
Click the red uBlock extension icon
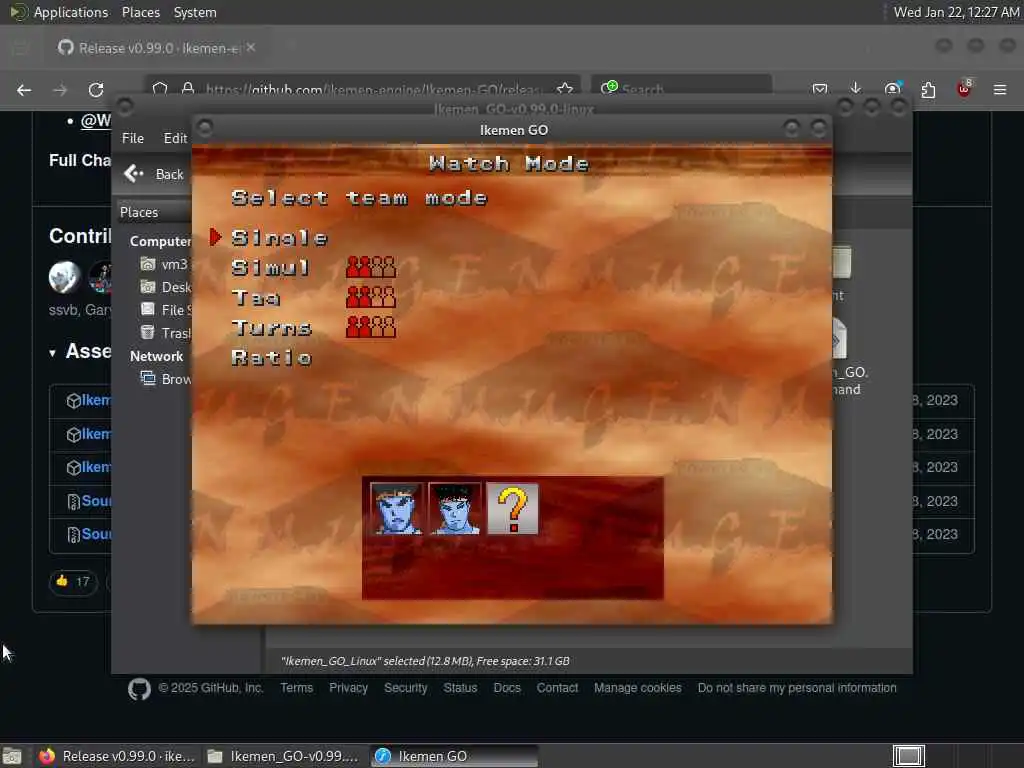(x=964, y=89)
